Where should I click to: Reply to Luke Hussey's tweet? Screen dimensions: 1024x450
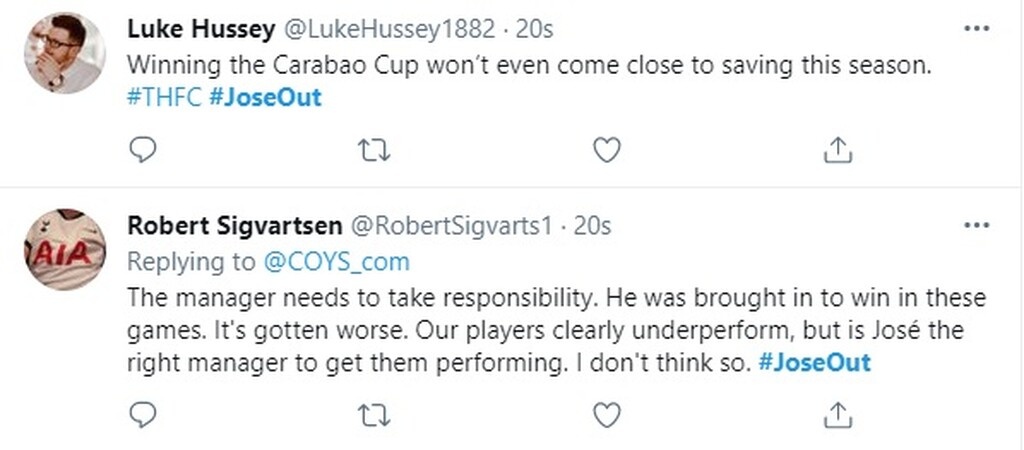(144, 150)
